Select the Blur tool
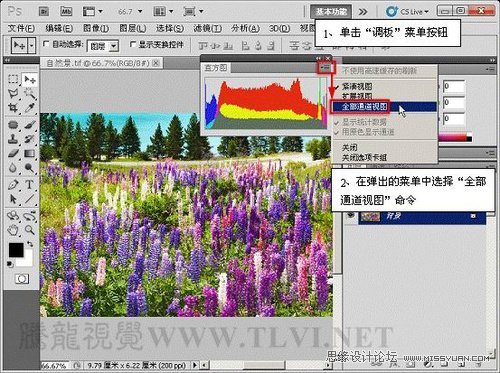 tap(13, 167)
